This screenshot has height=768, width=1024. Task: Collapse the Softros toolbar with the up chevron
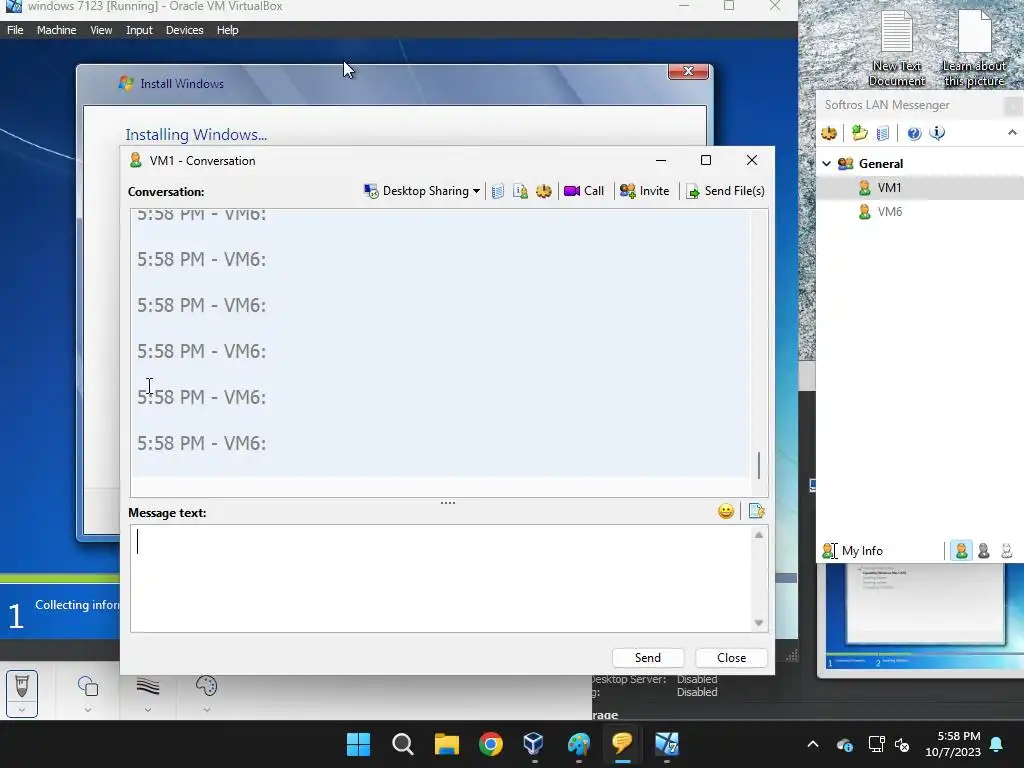(x=1012, y=133)
